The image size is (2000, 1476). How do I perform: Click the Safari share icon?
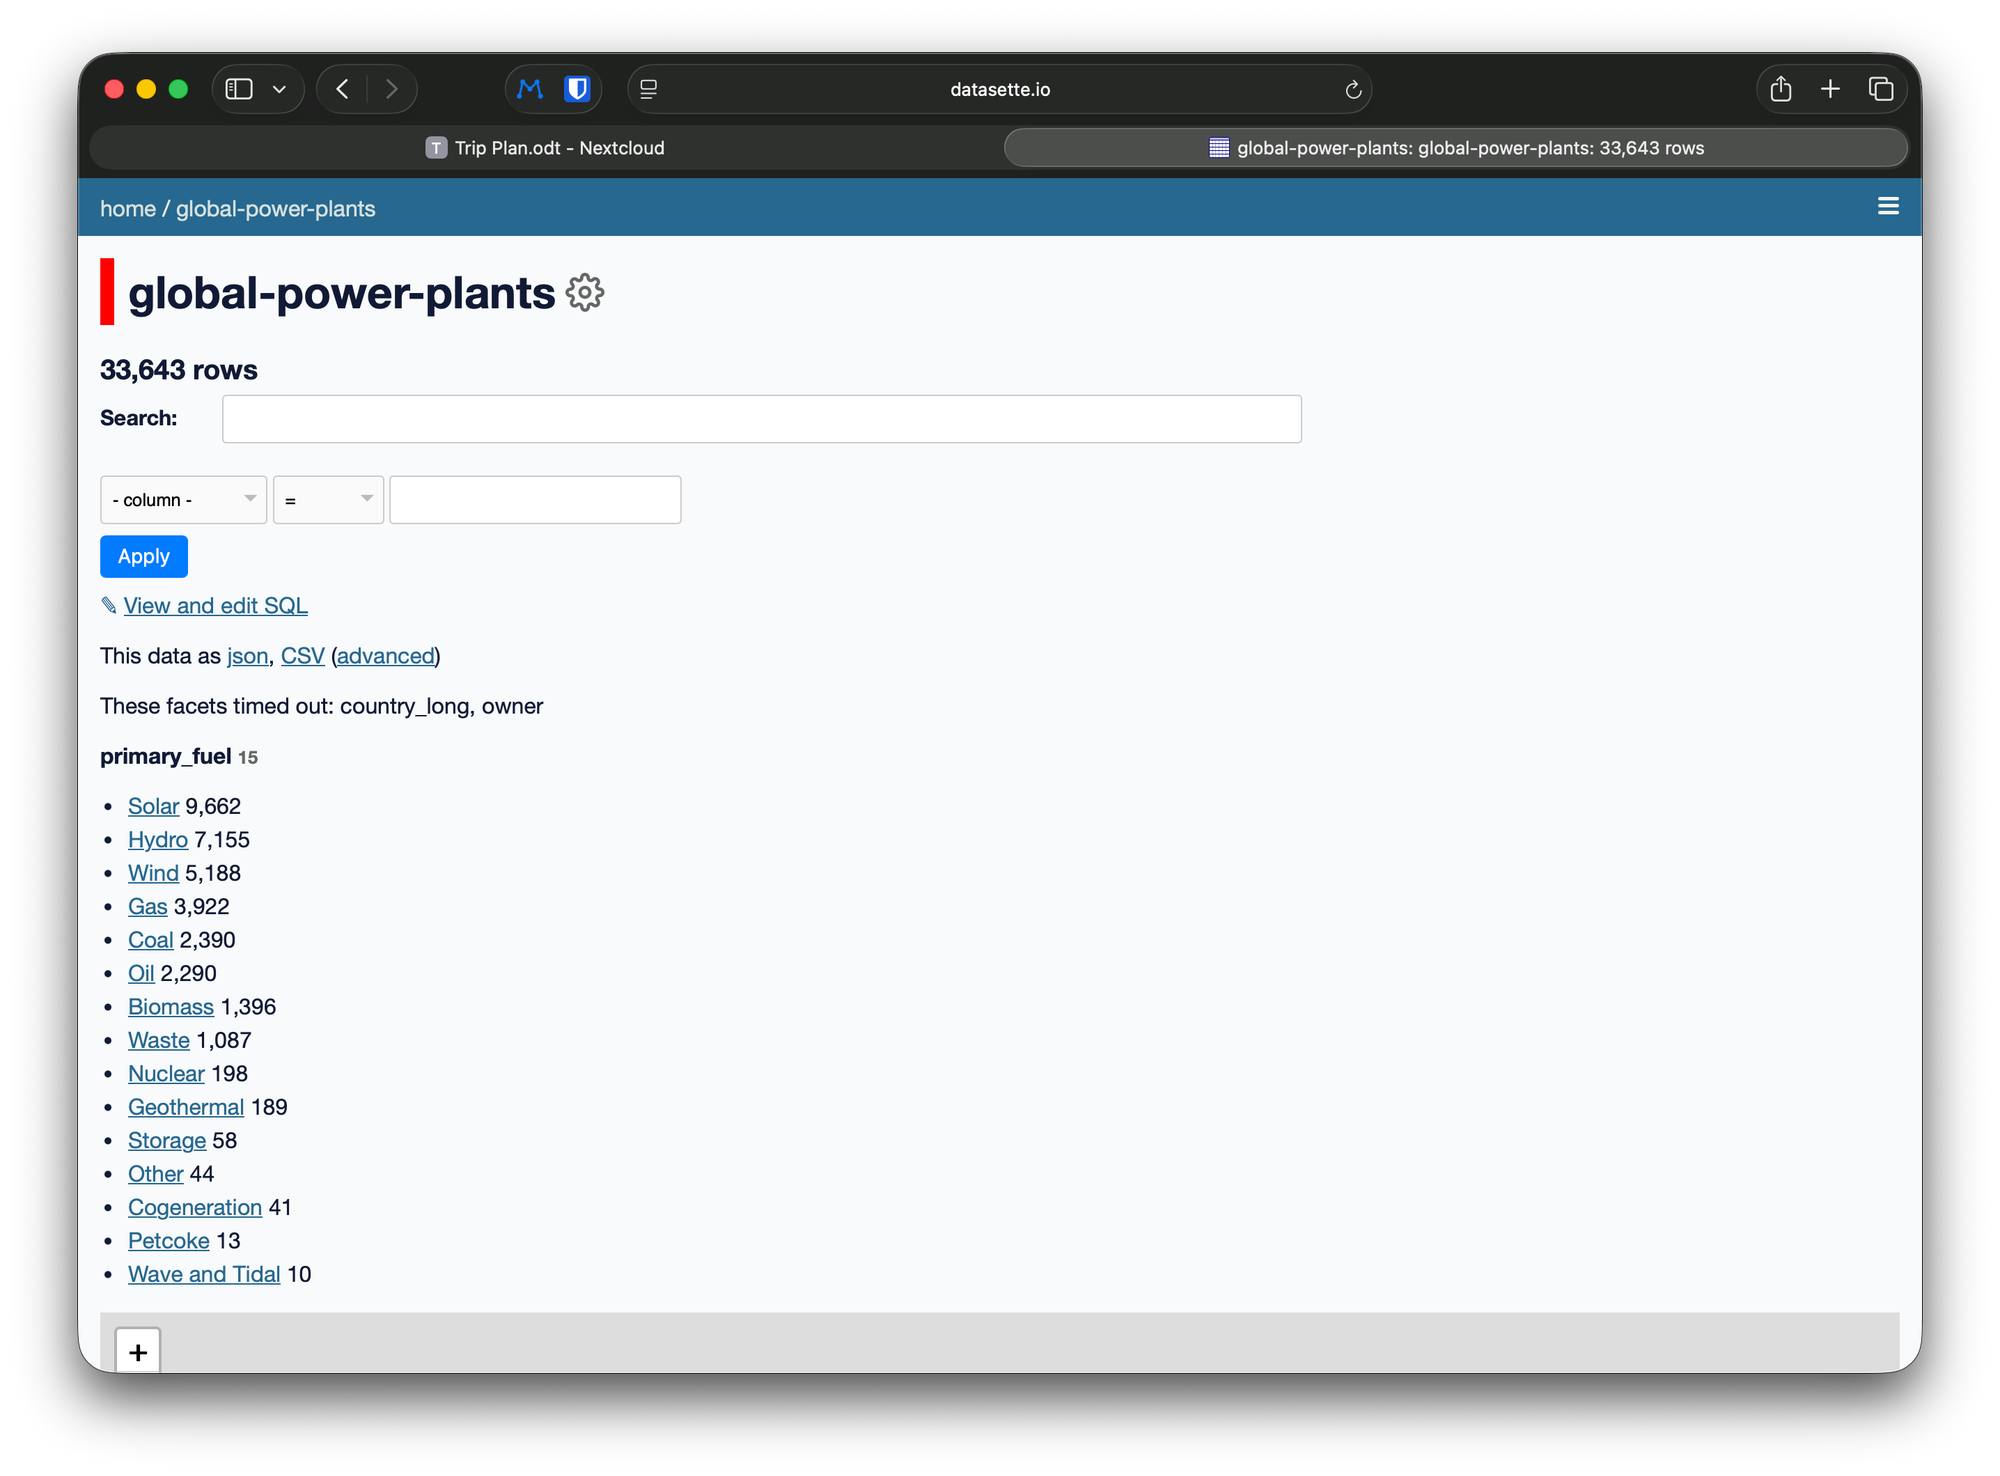click(x=1780, y=89)
